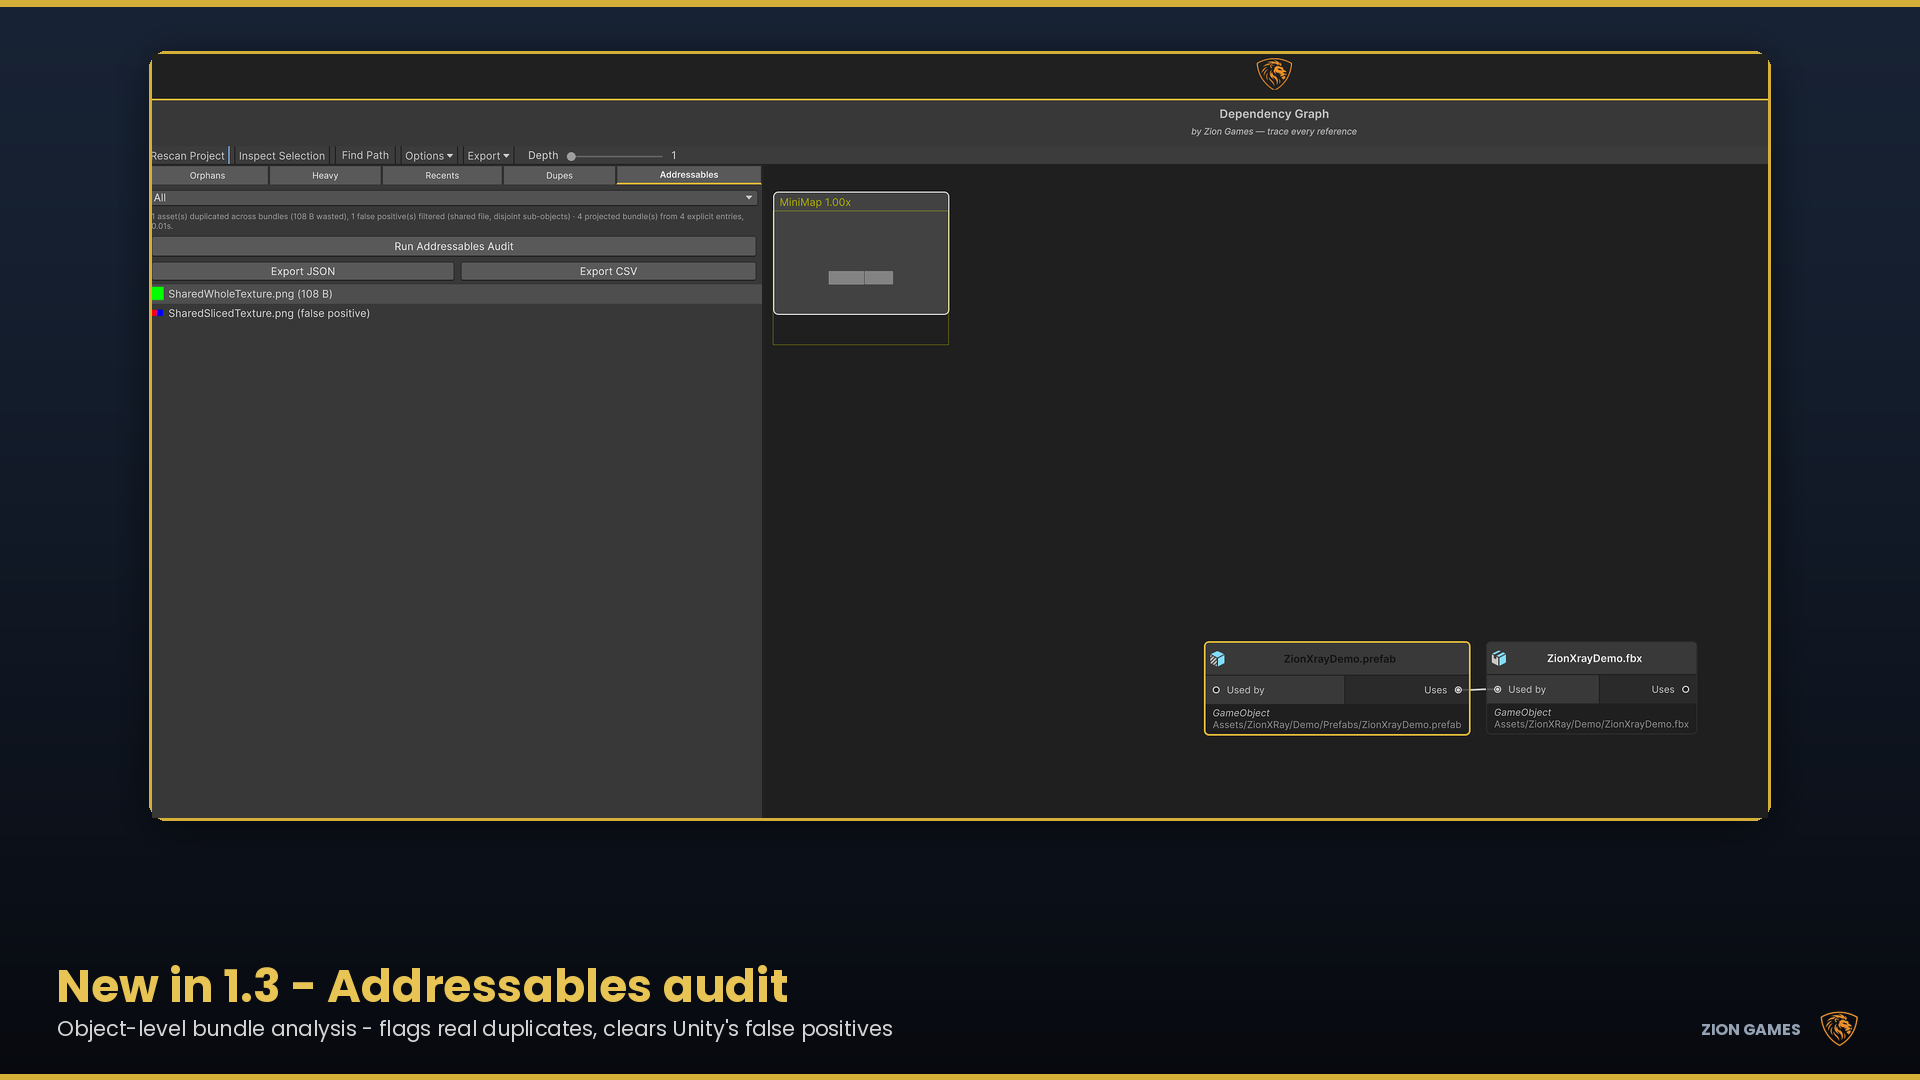Click Rescan Project button
This screenshot has height=1080, width=1920.
(x=188, y=156)
